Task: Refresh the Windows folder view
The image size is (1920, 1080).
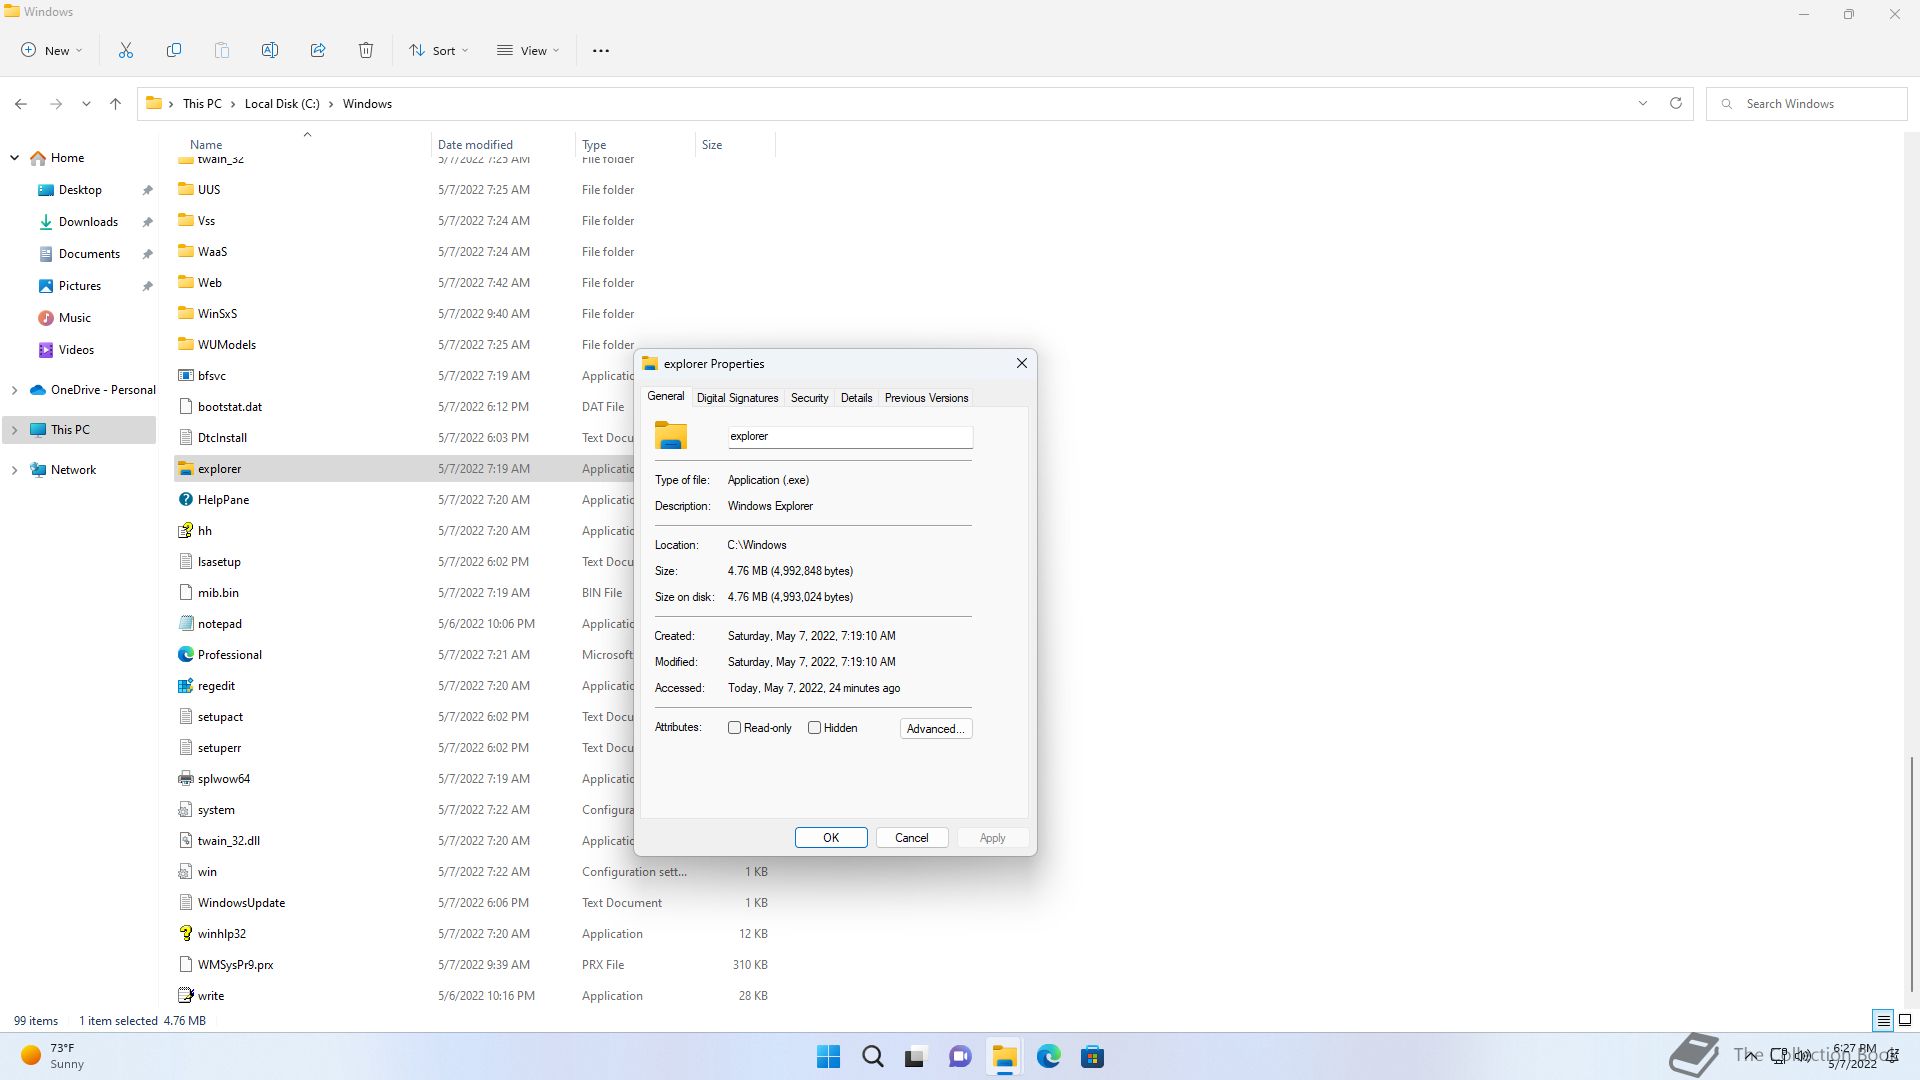Action: pyautogui.click(x=1676, y=104)
